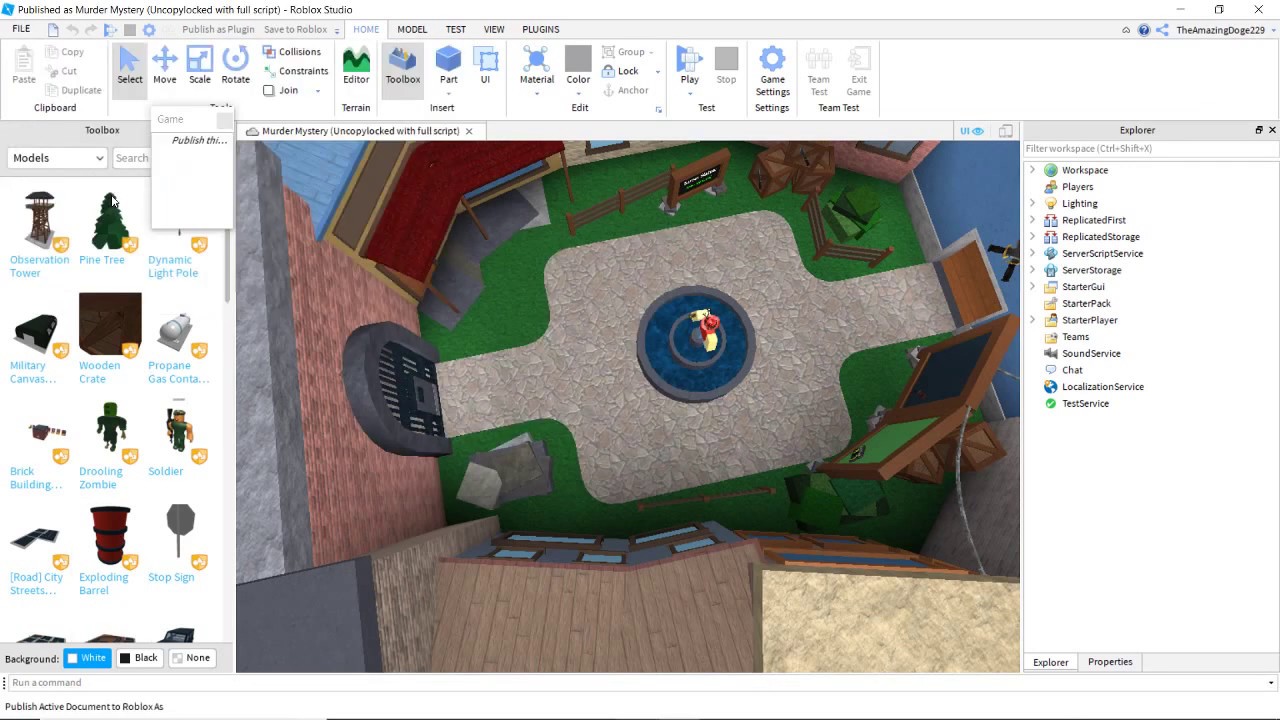Switch to the Explorer bottom tab
Image resolution: width=1280 pixels, height=720 pixels.
[1051, 662]
